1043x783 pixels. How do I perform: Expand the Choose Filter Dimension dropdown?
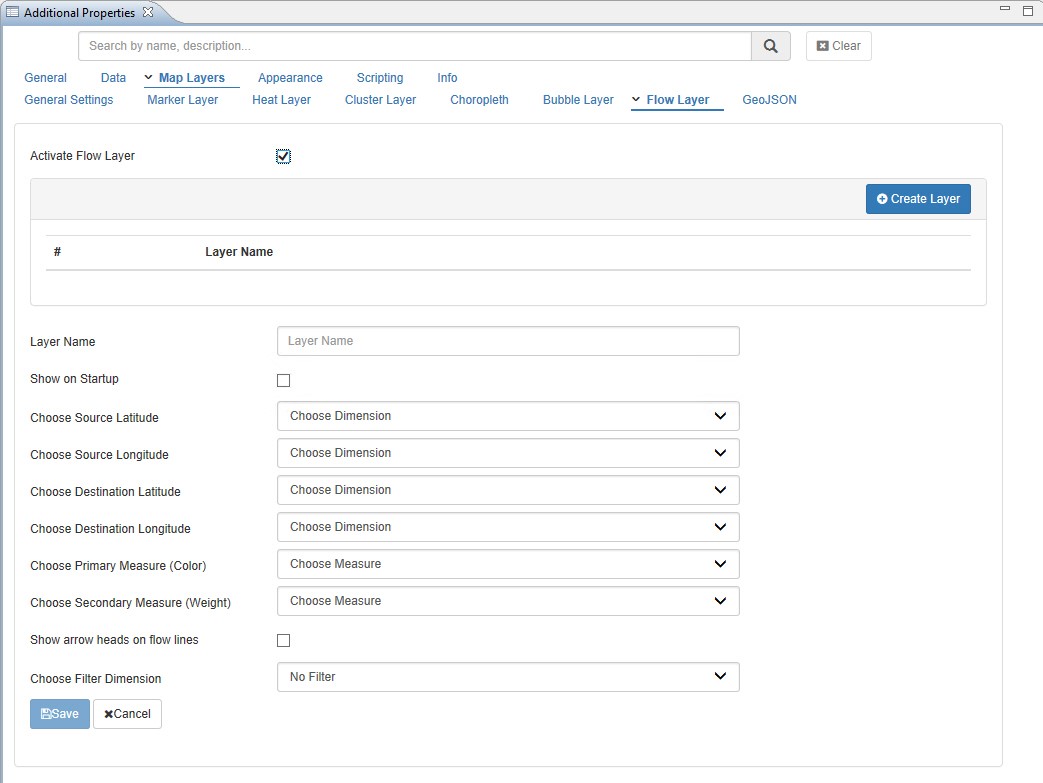click(508, 677)
